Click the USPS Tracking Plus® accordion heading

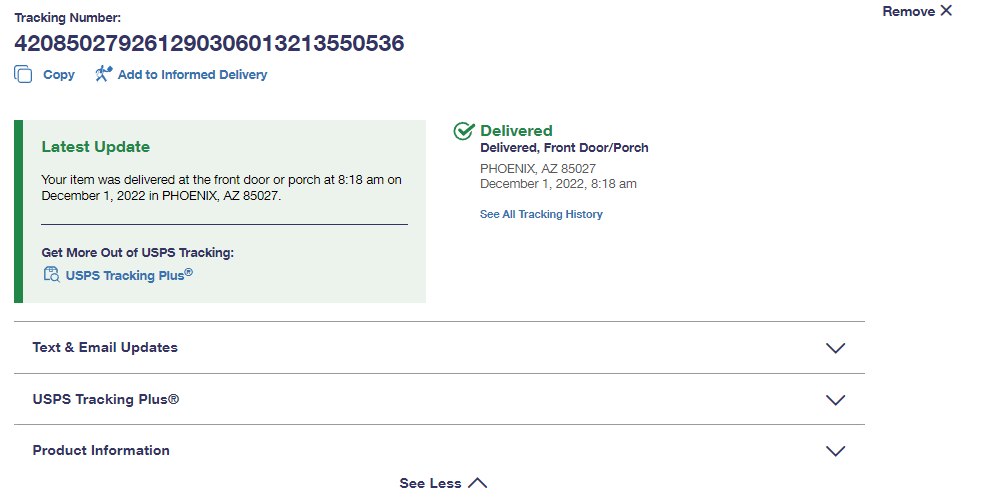106,400
